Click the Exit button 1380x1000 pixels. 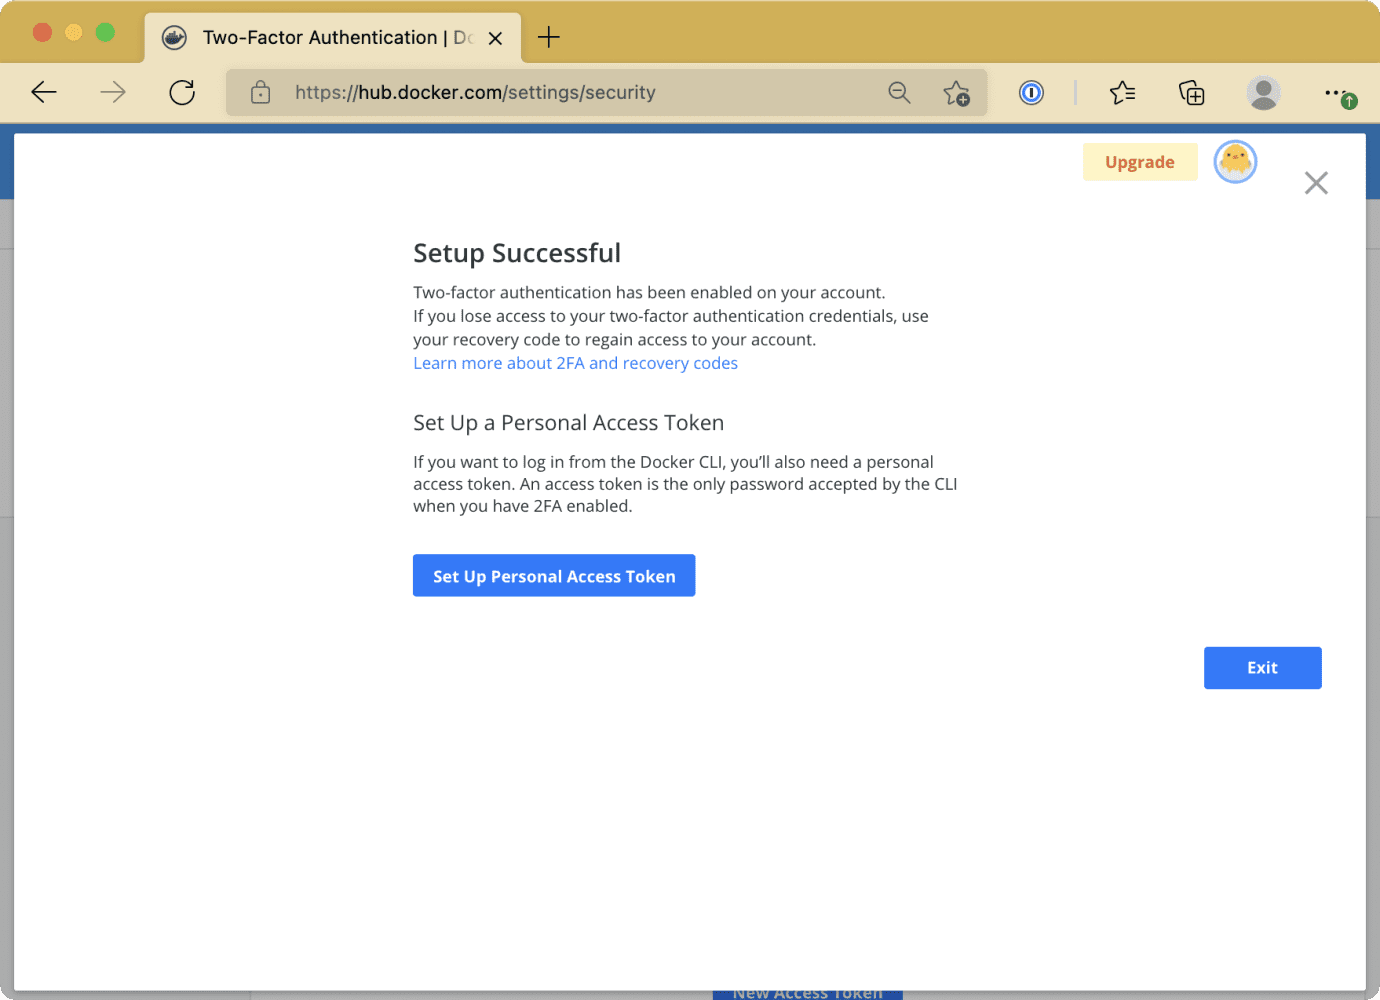[x=1263, y=668]
